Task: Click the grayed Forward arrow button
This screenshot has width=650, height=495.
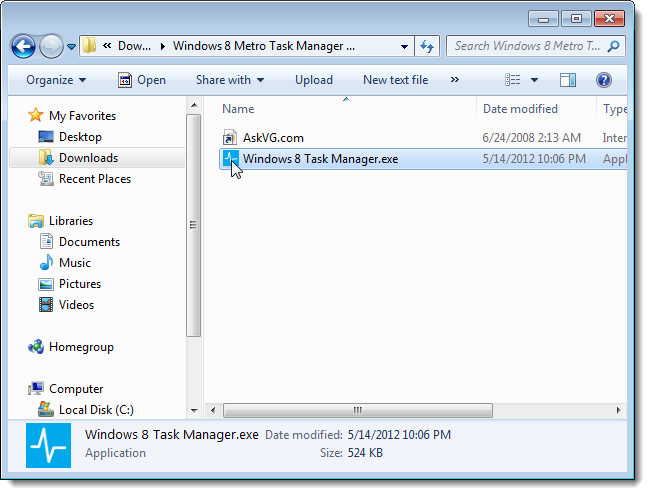Action: click(x=51, y=46)
